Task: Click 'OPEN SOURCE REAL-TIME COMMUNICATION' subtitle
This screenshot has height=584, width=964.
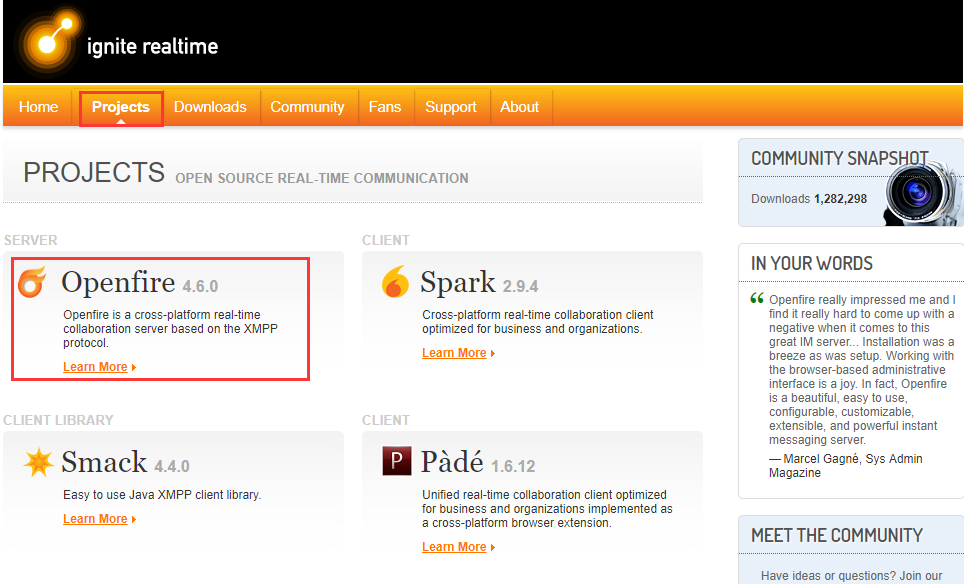Action: coord(322,178)
